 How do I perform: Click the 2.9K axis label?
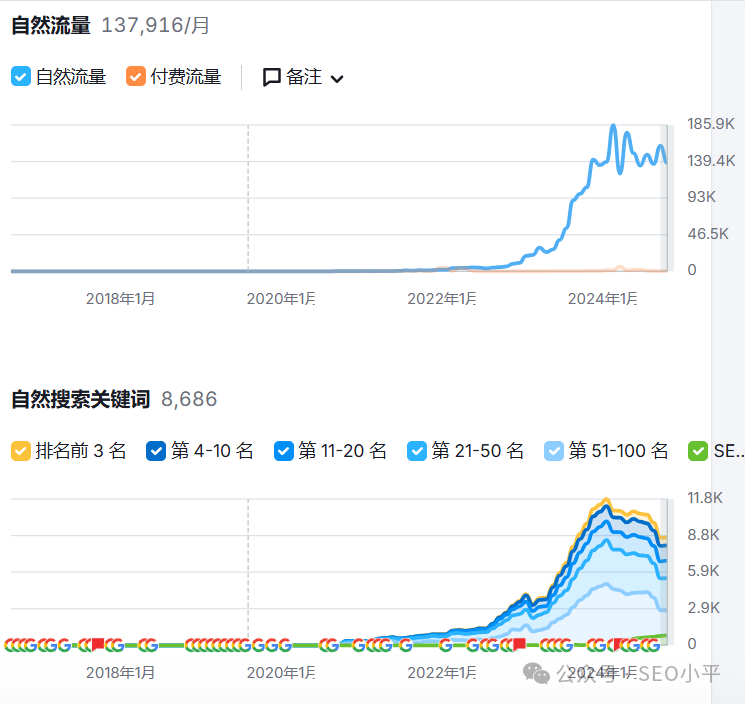coord(704,608)
